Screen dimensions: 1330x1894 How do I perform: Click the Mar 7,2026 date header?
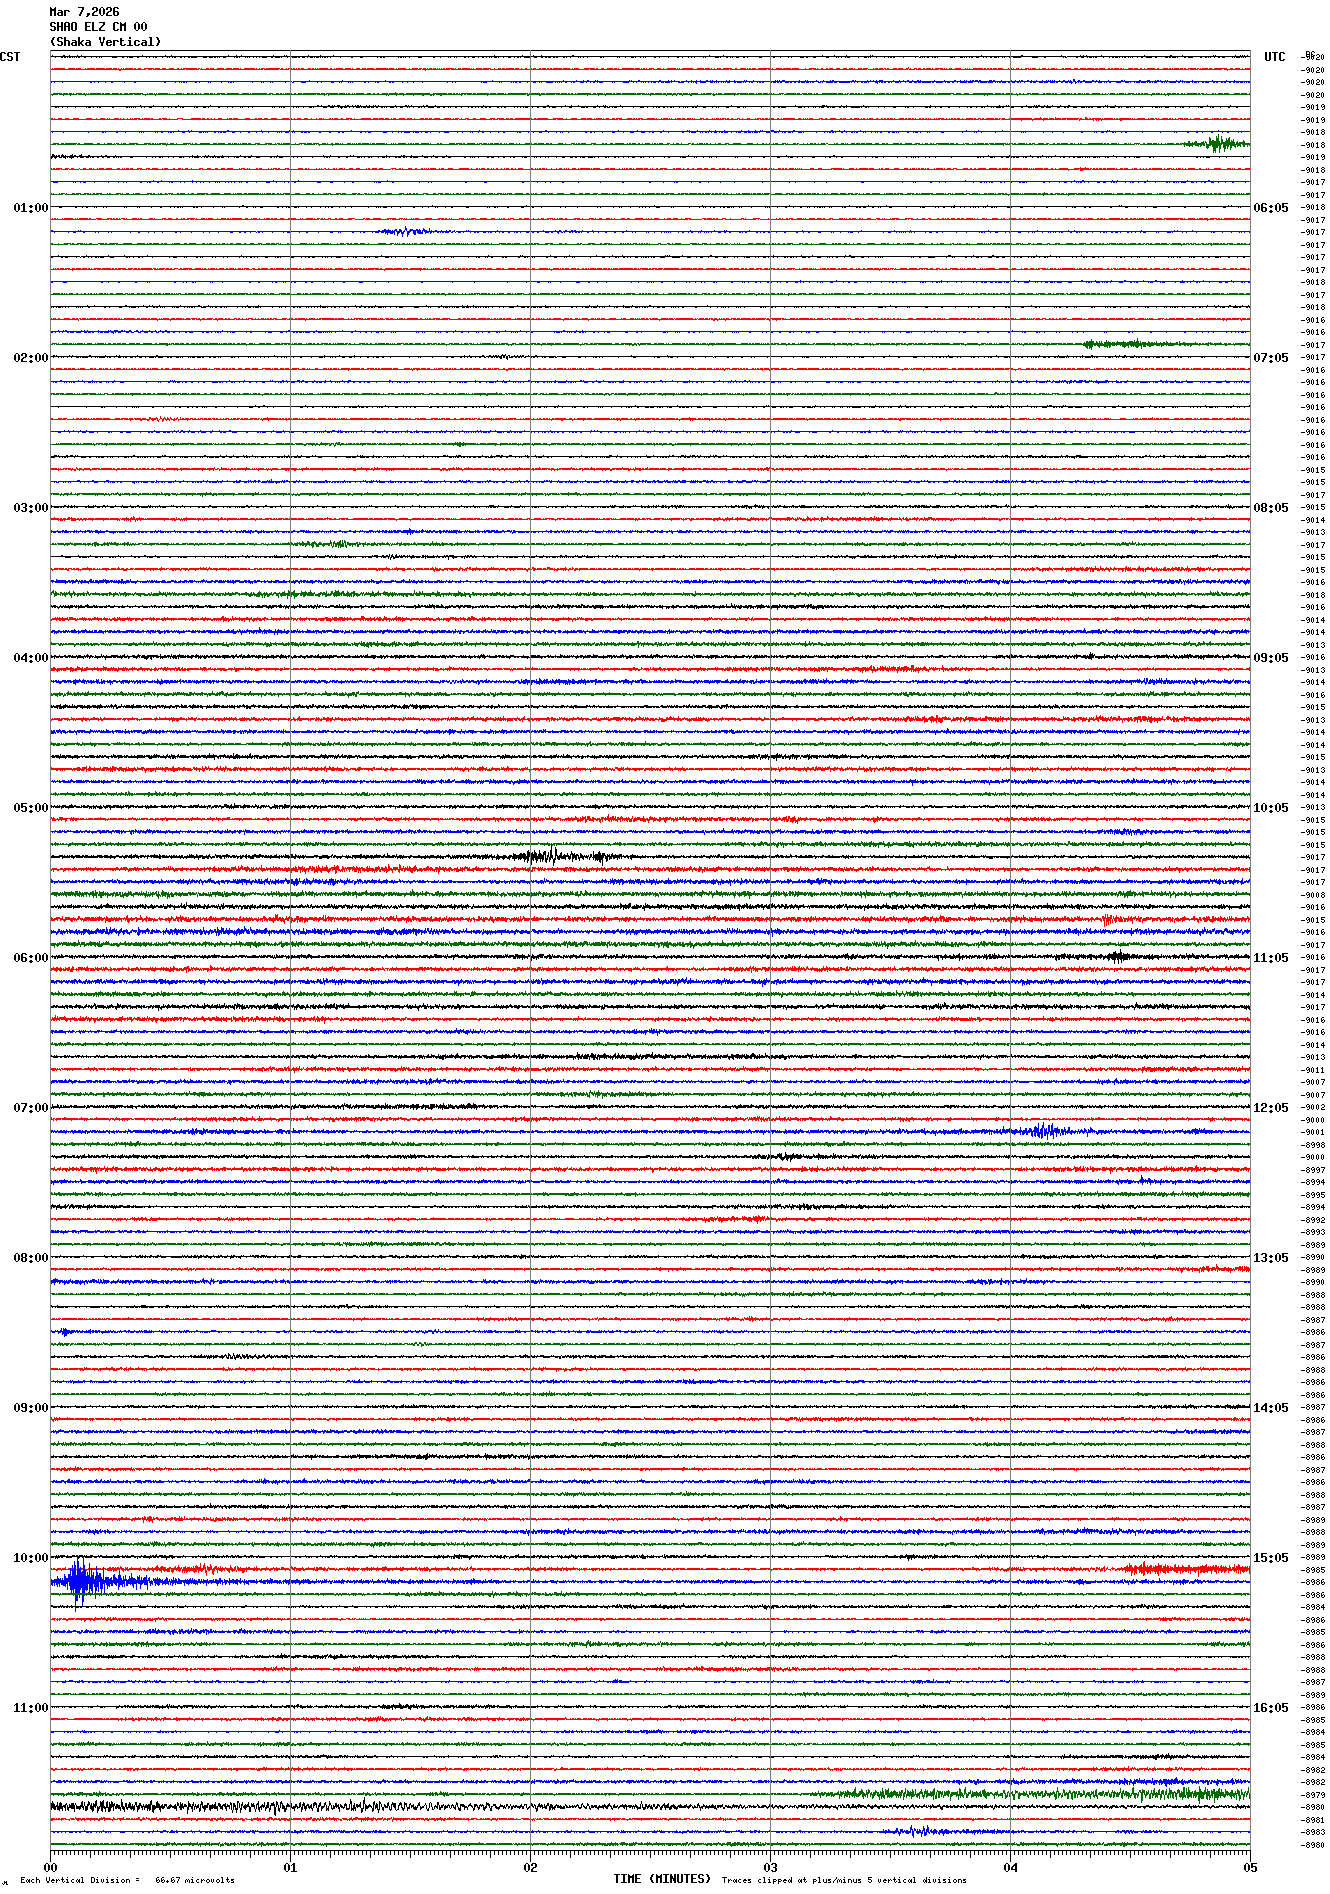(x=84, y=12)
